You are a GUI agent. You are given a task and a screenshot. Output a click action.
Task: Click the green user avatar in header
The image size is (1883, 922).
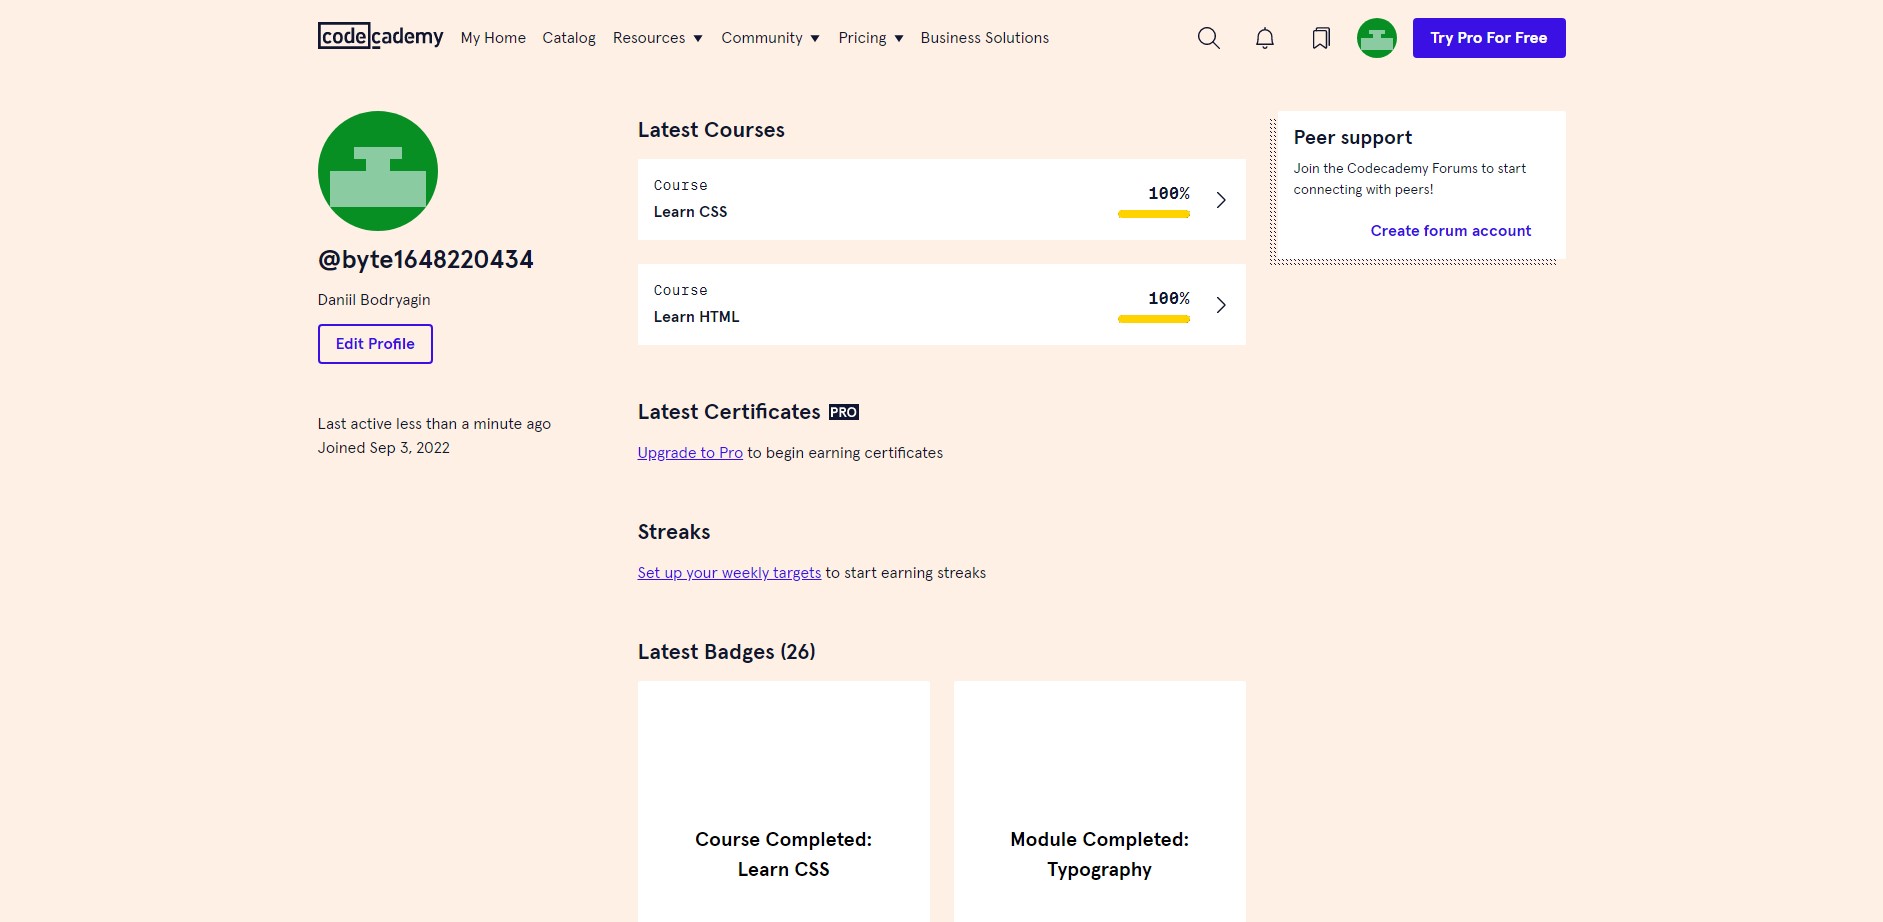click(x=1376, y=38)
